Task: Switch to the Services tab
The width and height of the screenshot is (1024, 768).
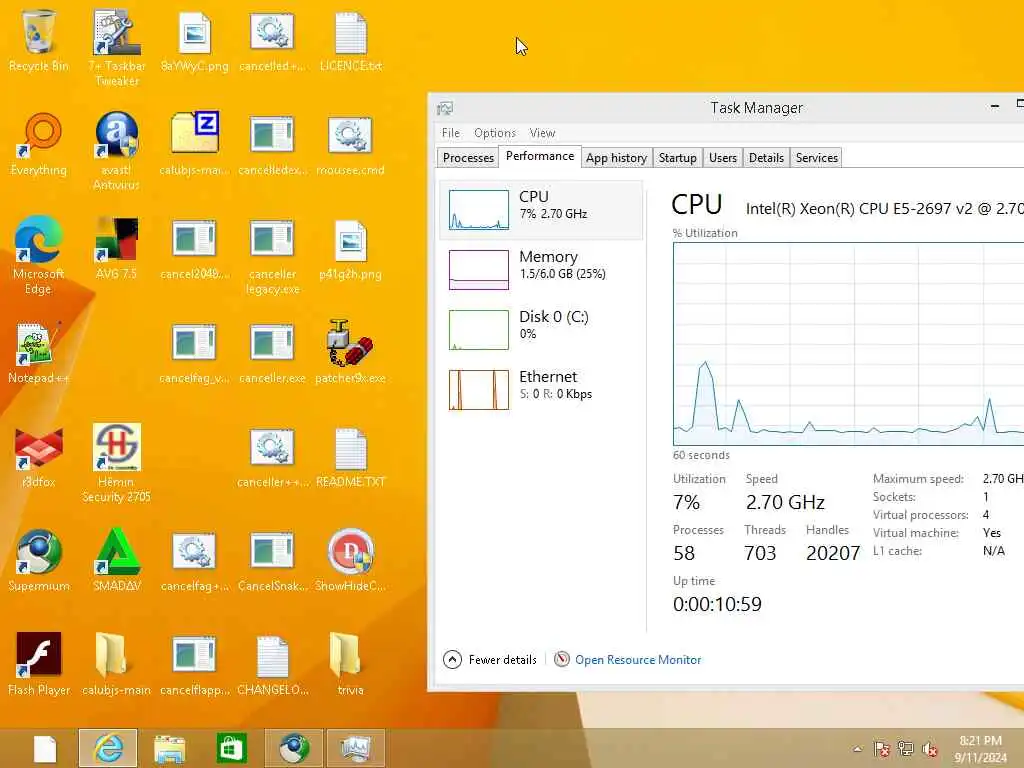Action: click(816, 157)
